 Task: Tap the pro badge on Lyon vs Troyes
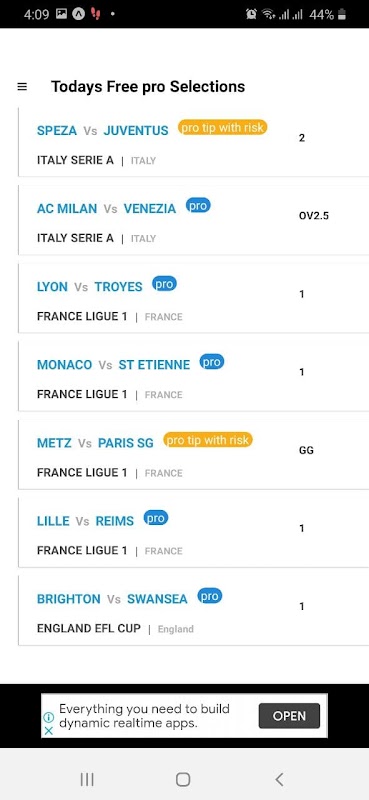coord(164,284)
